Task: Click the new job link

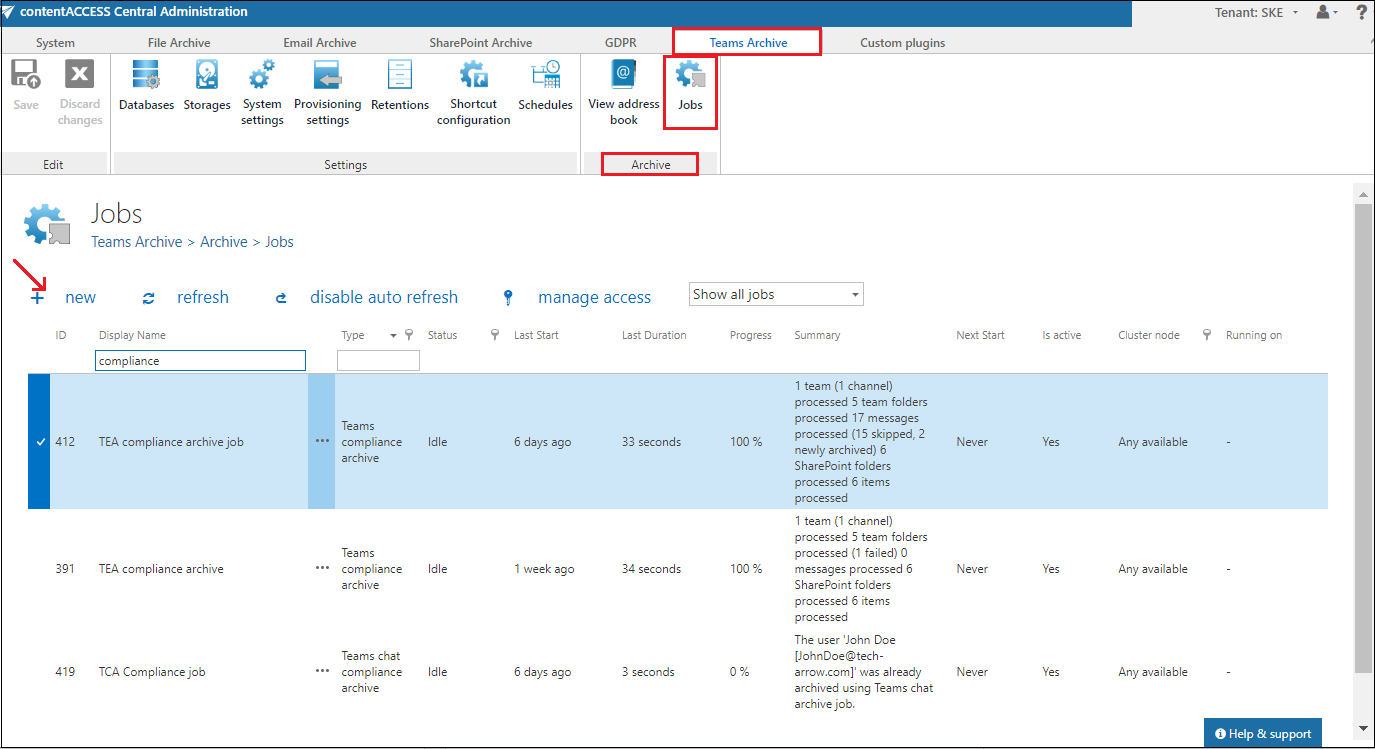Action: coord(80,297)
